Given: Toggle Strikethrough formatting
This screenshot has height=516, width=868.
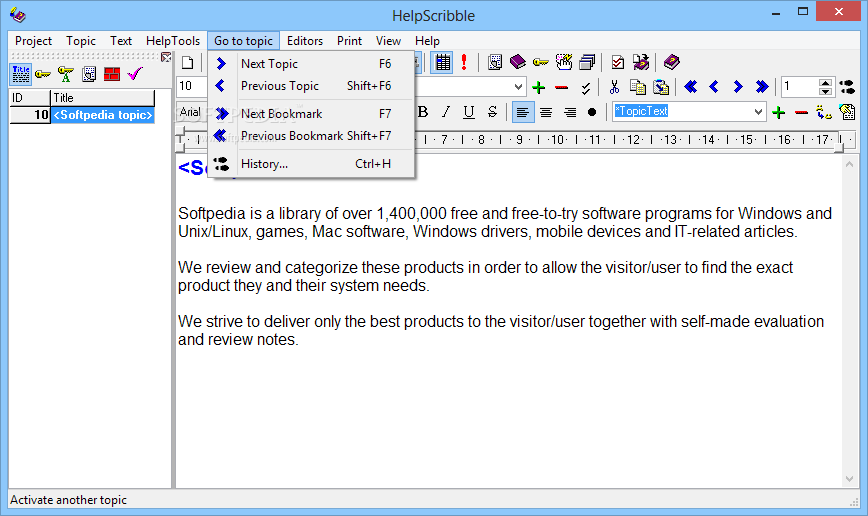Looking at the screenshot, I should 492,112.
